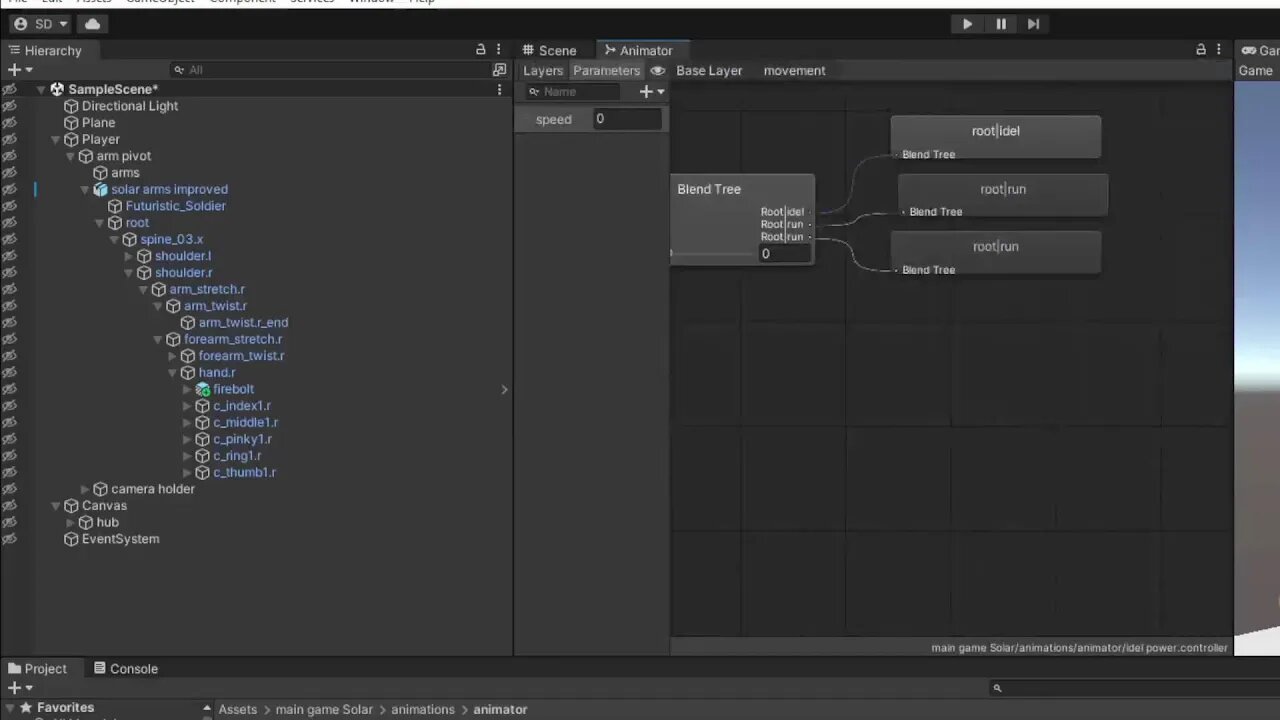Expand the shoulder.l node
This screenshot has height=720, width=1280.
128,257
